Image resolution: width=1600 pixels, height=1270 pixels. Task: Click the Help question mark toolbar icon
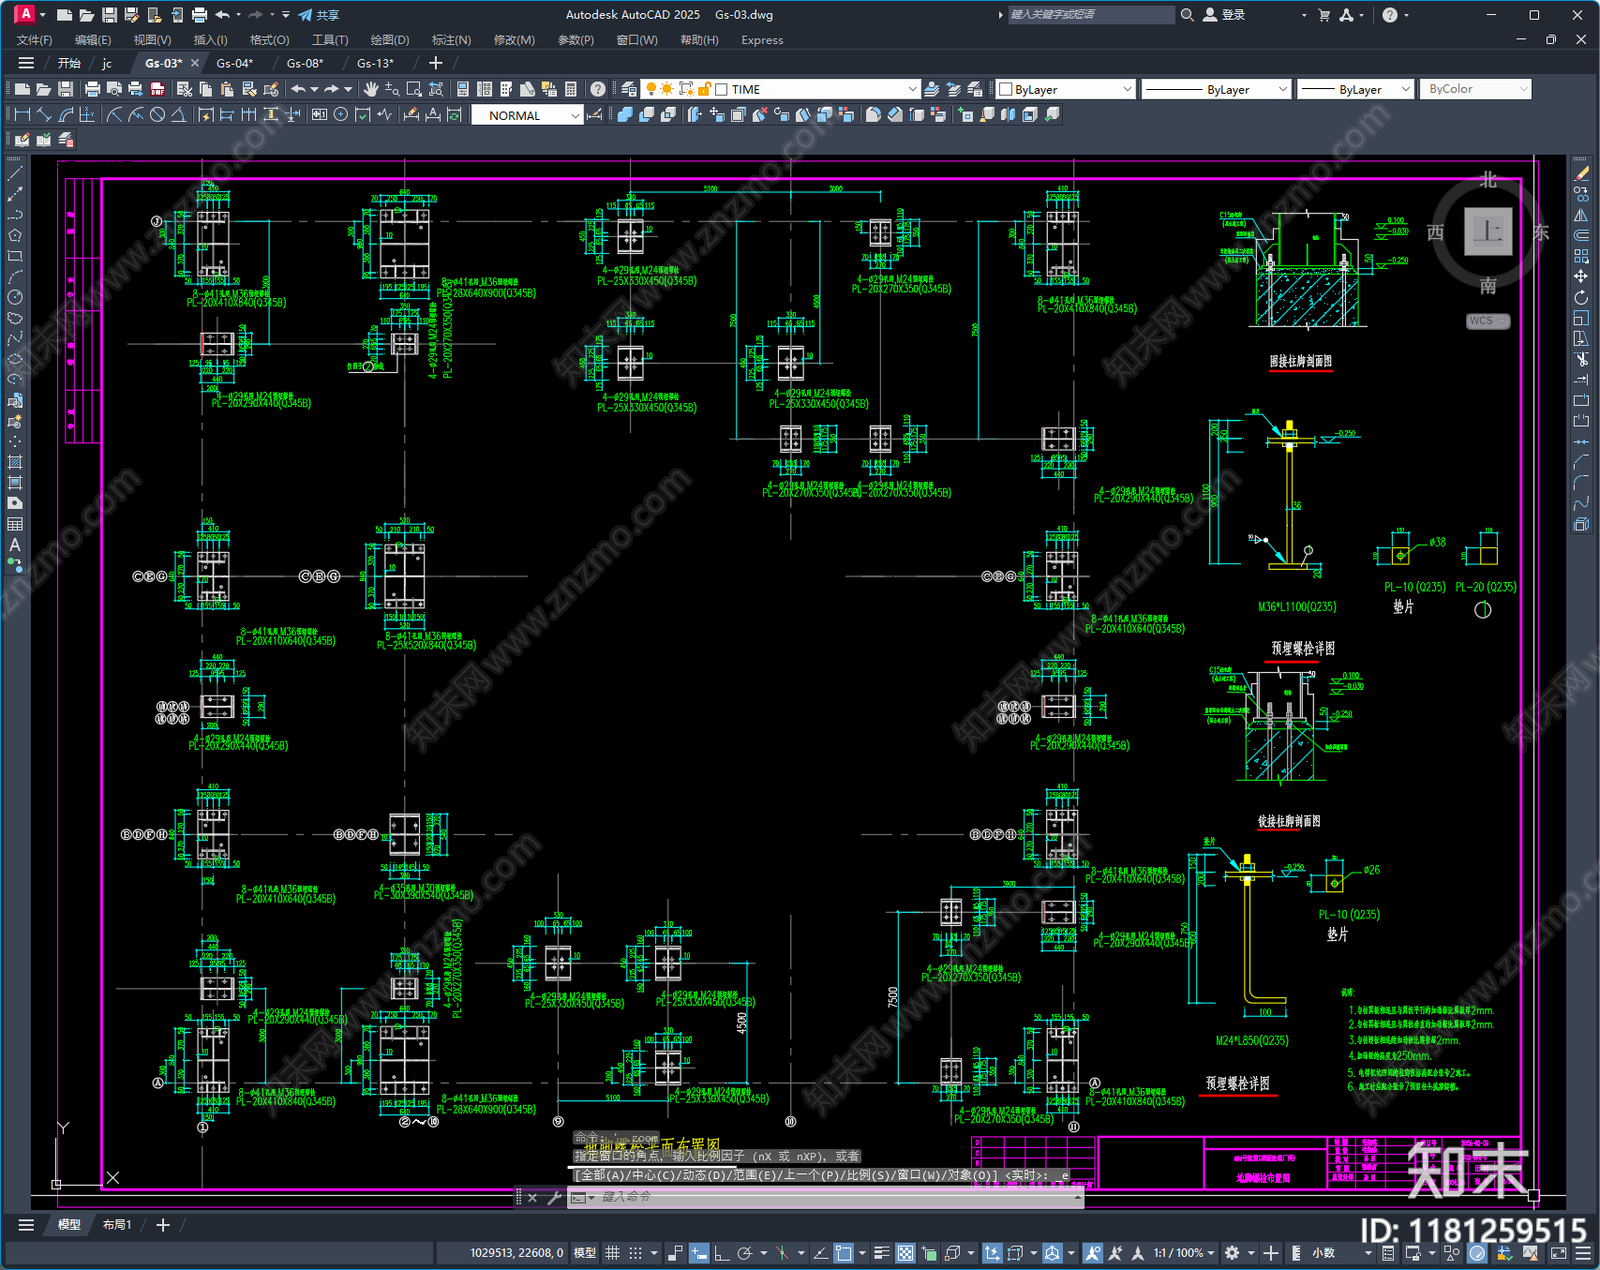(598, 89)
